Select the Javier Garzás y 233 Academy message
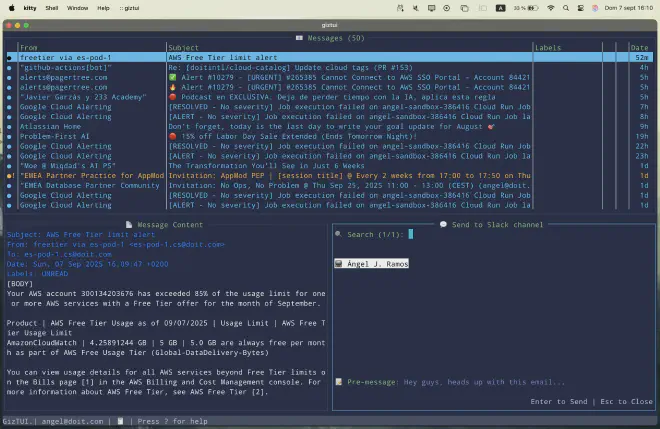 330,97
